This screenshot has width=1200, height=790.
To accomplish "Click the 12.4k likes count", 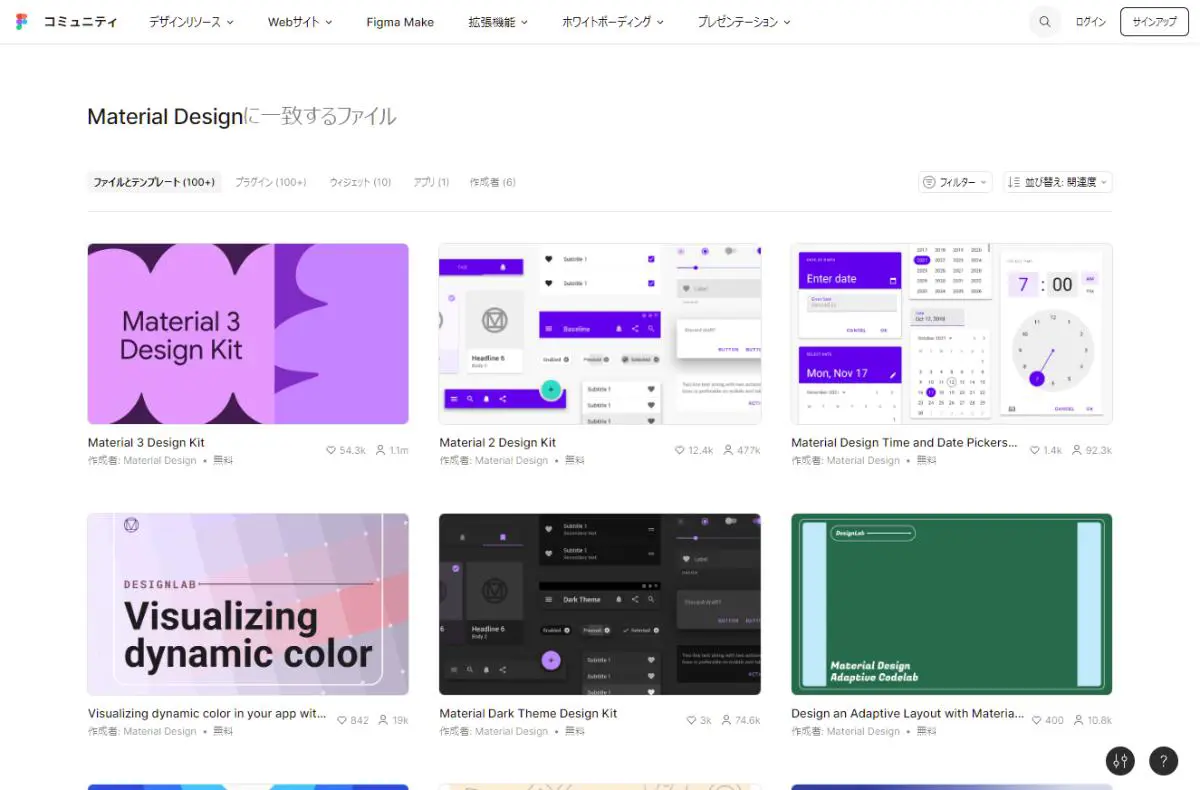I will click(x=701, y=451).
